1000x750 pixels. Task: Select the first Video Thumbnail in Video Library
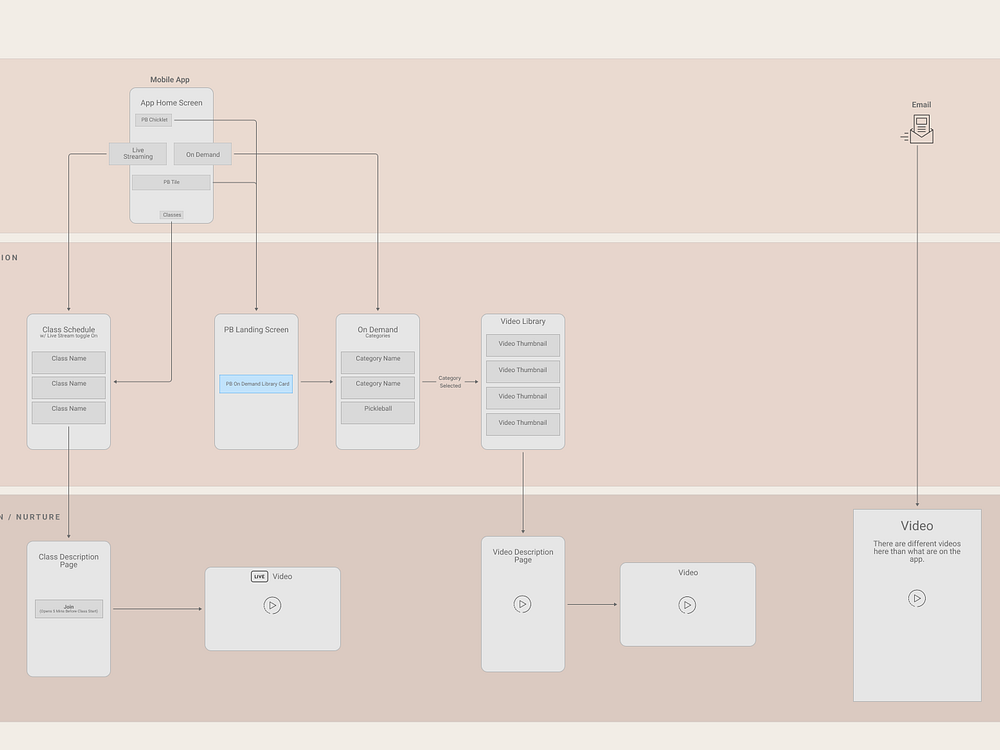coord(523,345)
